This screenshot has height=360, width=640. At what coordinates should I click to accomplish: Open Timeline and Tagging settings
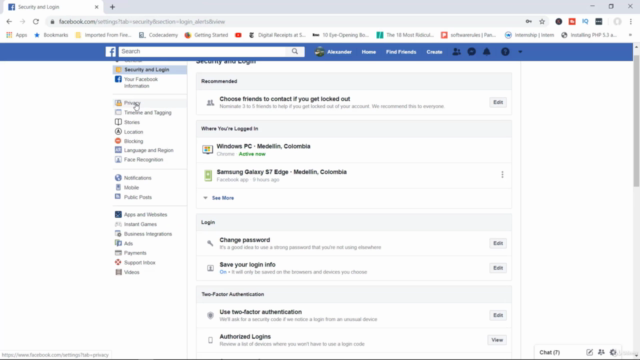[149, 113]
